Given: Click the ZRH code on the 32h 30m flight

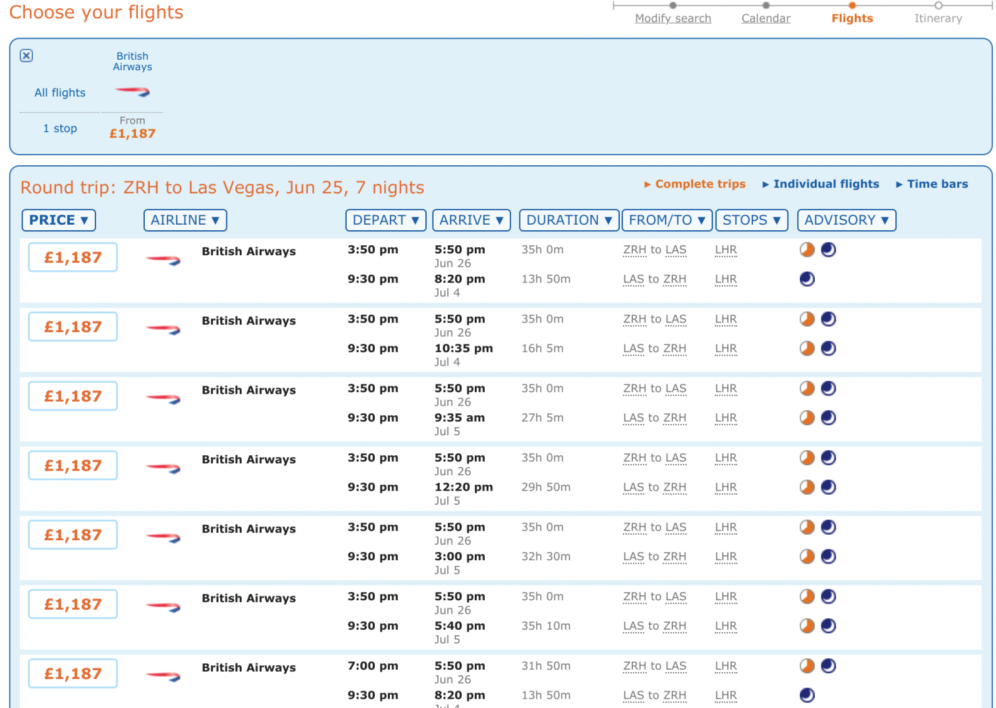Looking at the screenshot, I should tap(675, 557).
